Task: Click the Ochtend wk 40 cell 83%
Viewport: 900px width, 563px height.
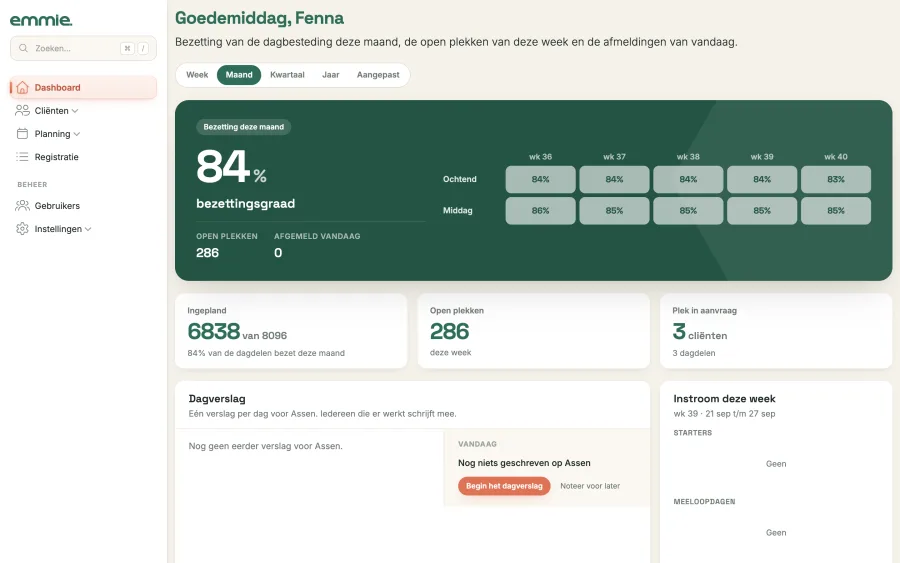Action: 836,179
